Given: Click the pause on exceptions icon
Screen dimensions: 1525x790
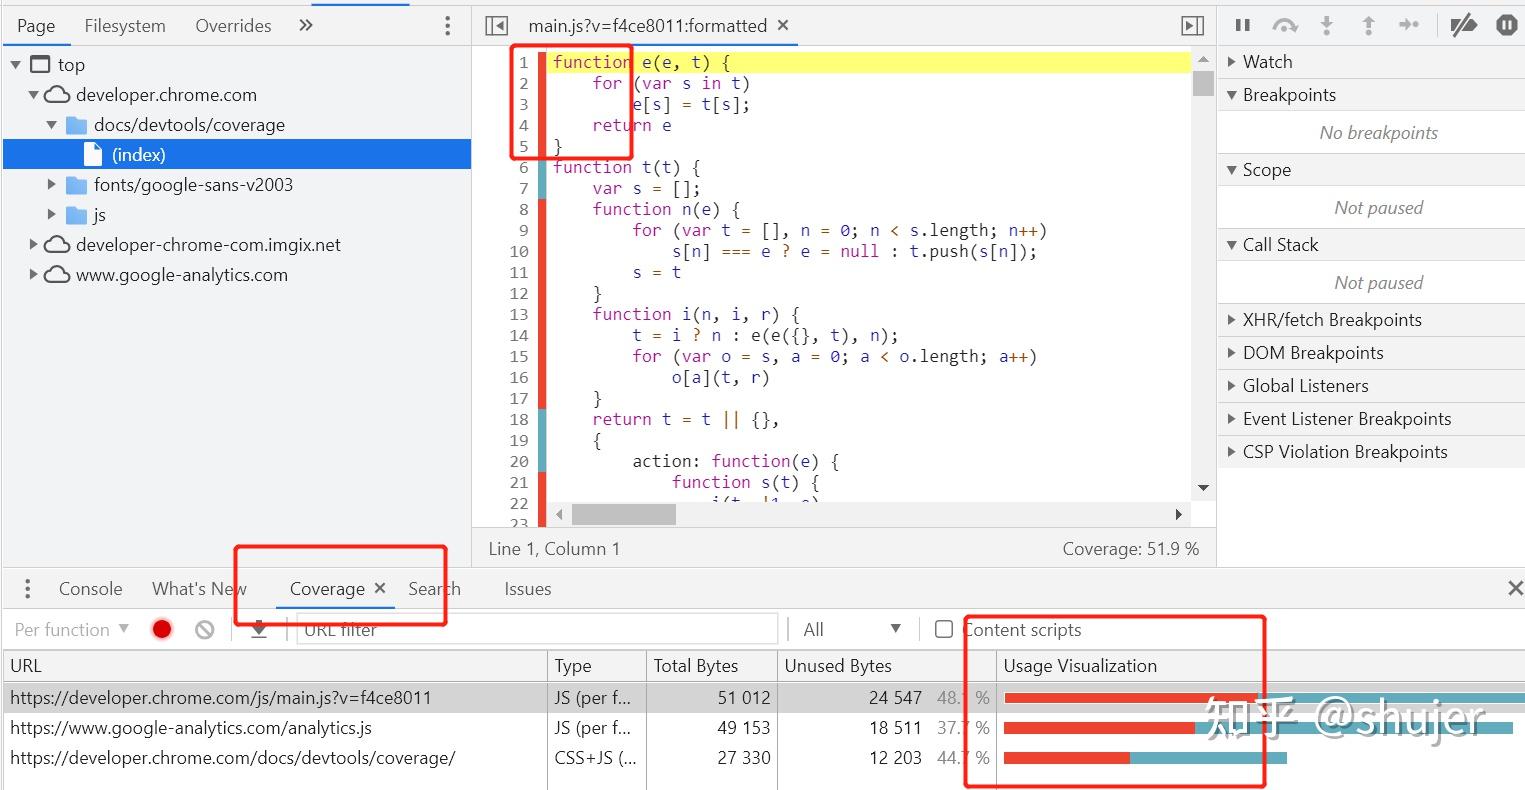Looking at the screenshot, I should pos(1507,25).
